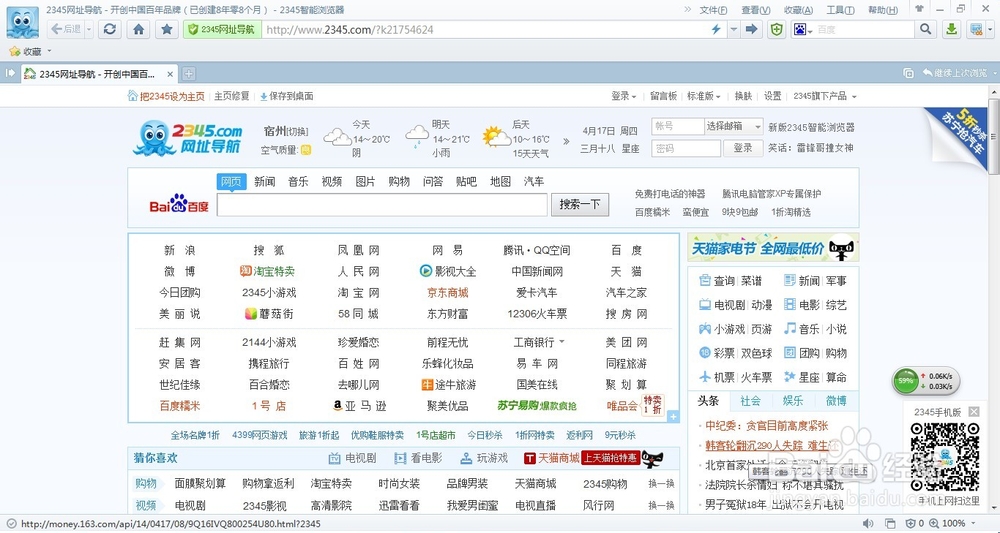Expand the 标准版 version dropdown

tap(703, 96)
